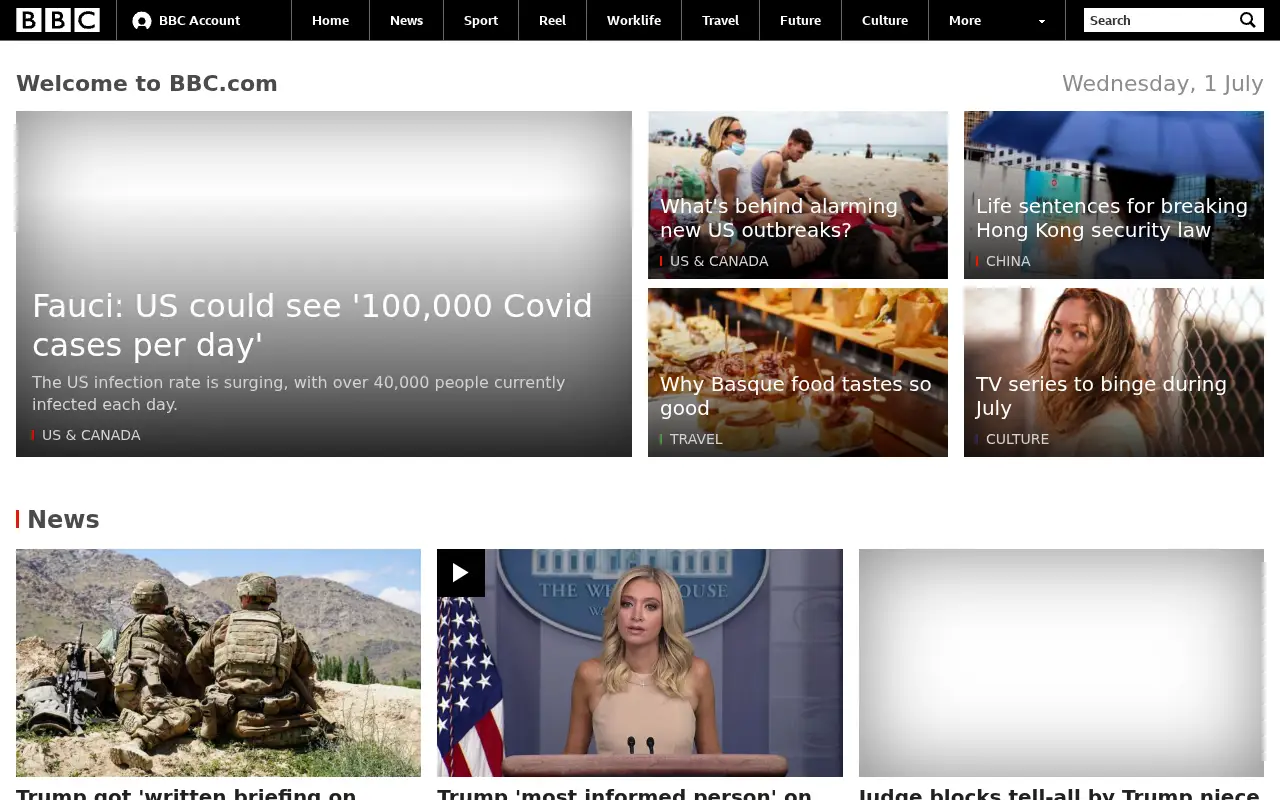Open 'Why Basque food tastes so good' article
The width and height of the screenshot is (1280, 800).
coord(795,396)
